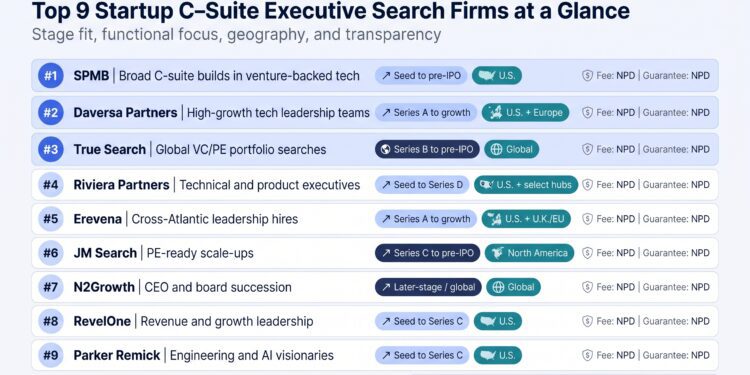Select the Erevena row description text
This screenshot has height=375, width=750.
[215, 219]
